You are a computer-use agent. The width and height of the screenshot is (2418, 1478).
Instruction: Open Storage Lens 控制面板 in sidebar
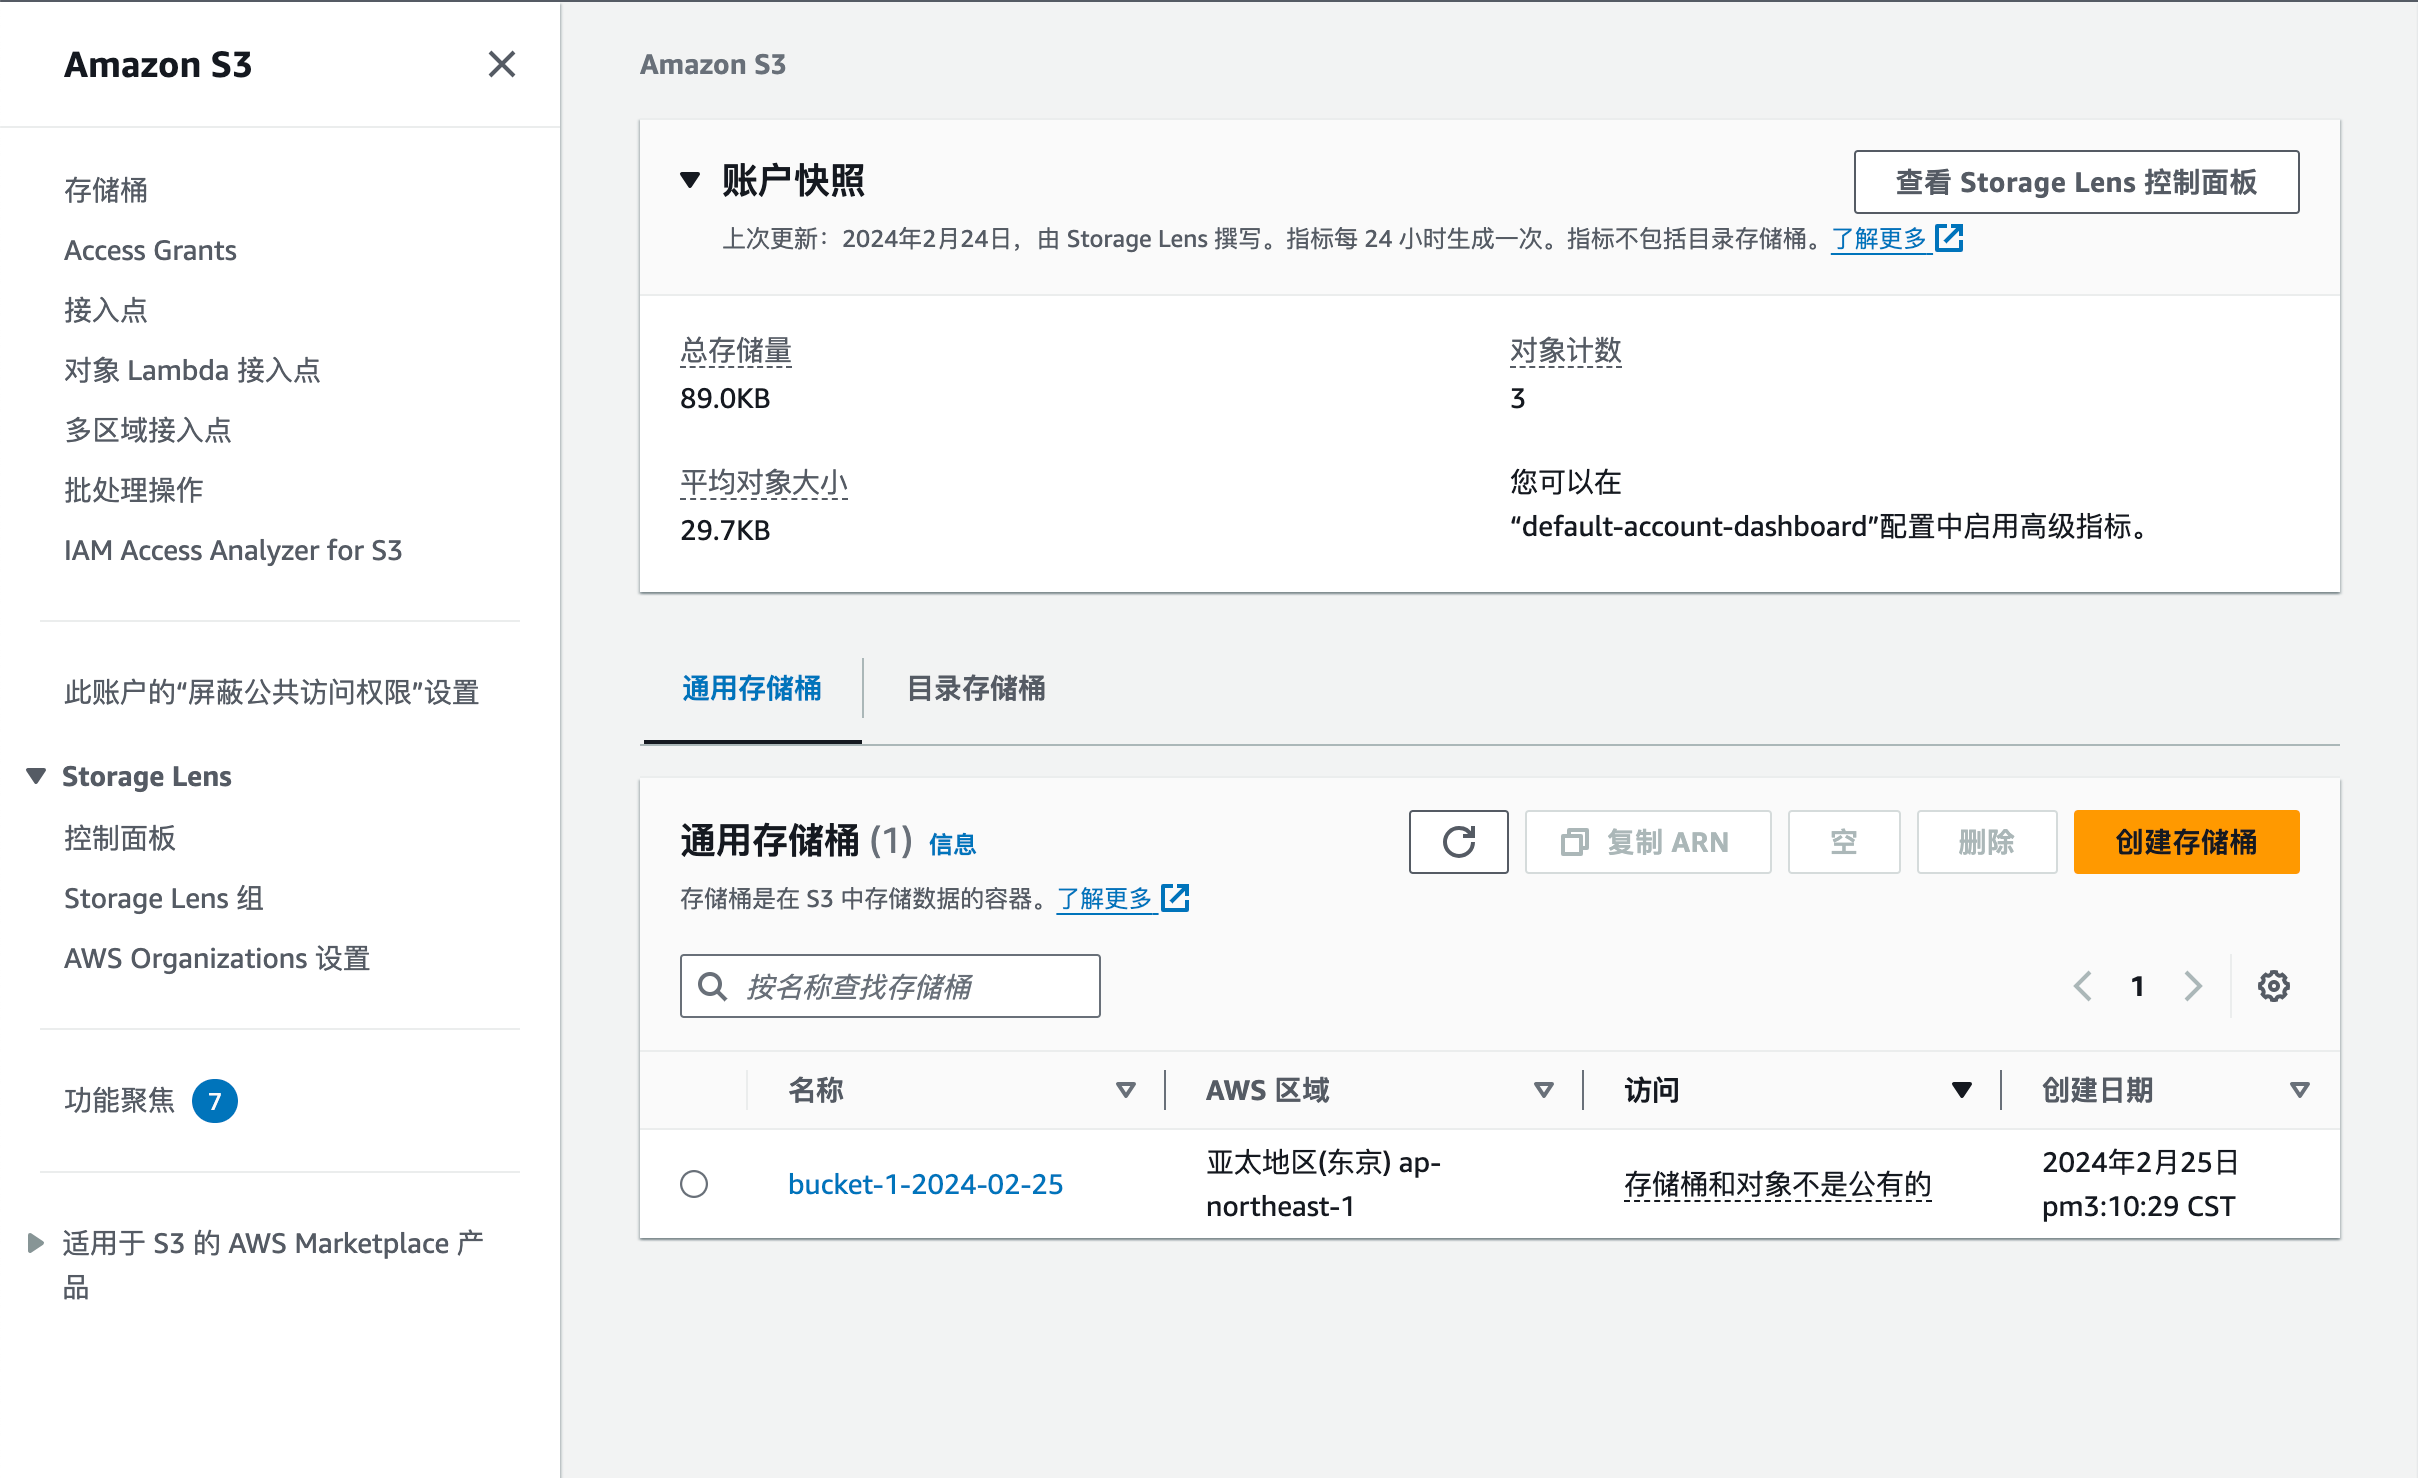120,838
